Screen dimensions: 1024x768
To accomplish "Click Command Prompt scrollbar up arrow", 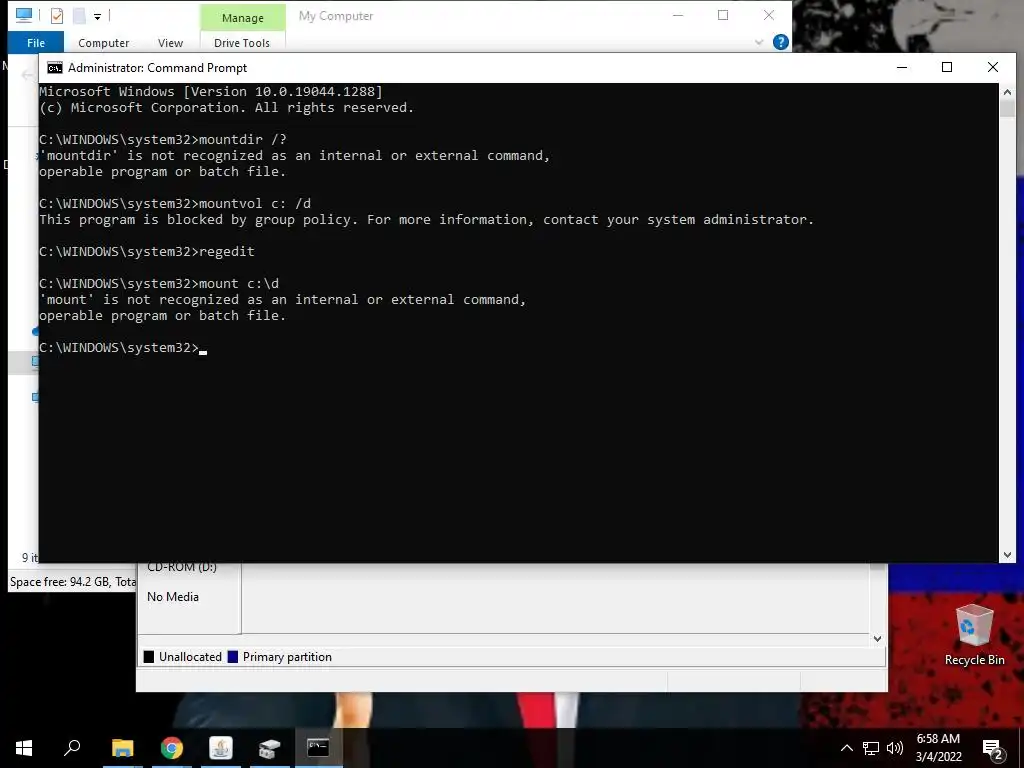I will point(1007,92).
